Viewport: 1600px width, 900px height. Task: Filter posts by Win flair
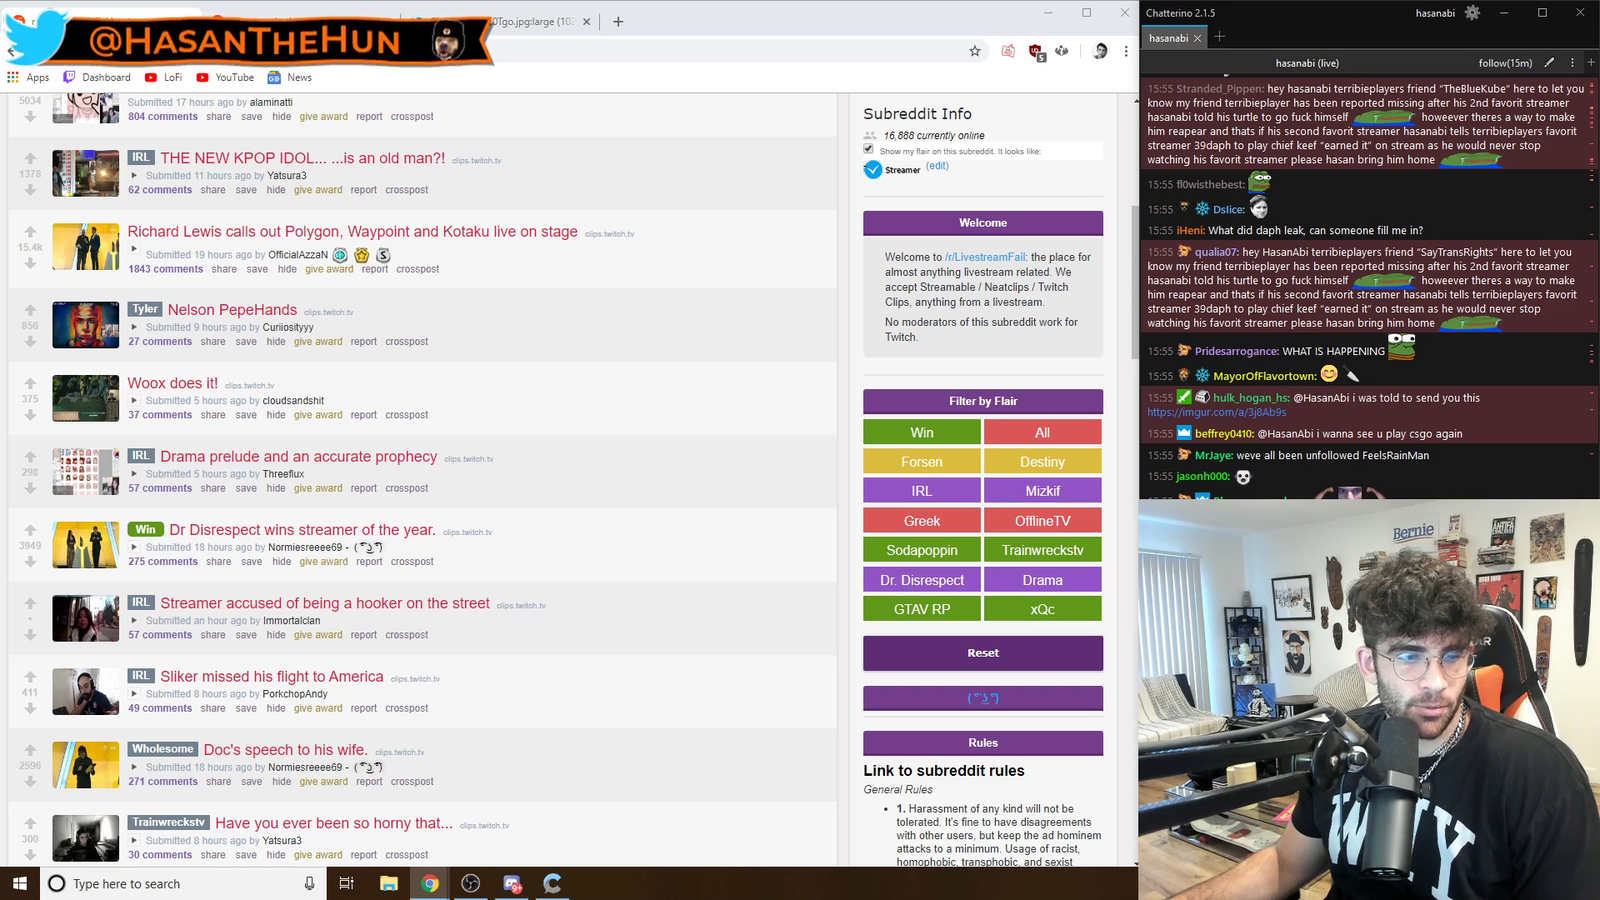pyautogui.click(x=922, y=432)
